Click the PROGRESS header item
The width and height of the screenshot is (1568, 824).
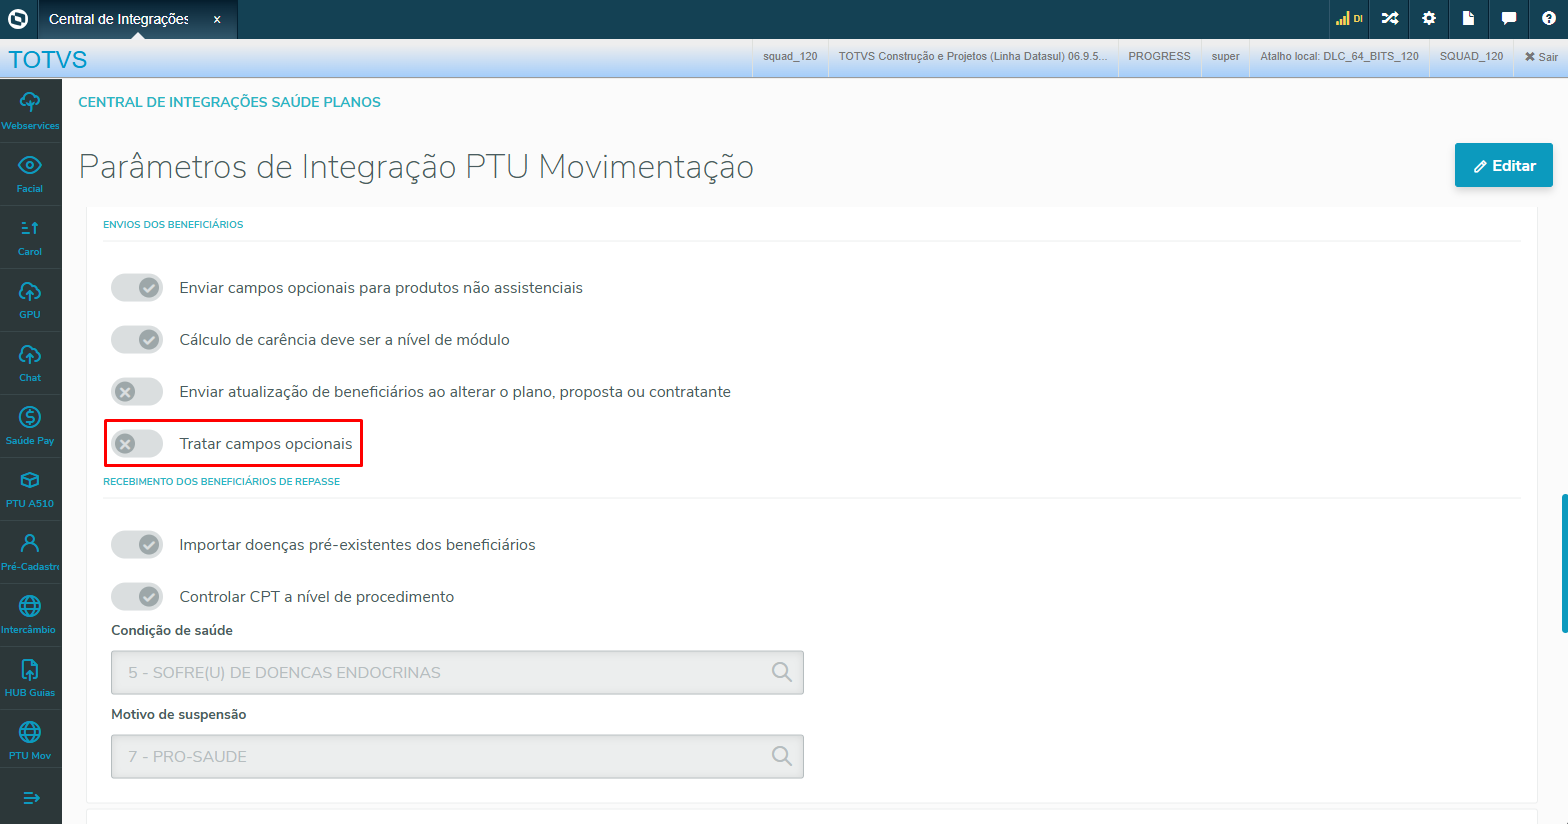[1159, 57]
